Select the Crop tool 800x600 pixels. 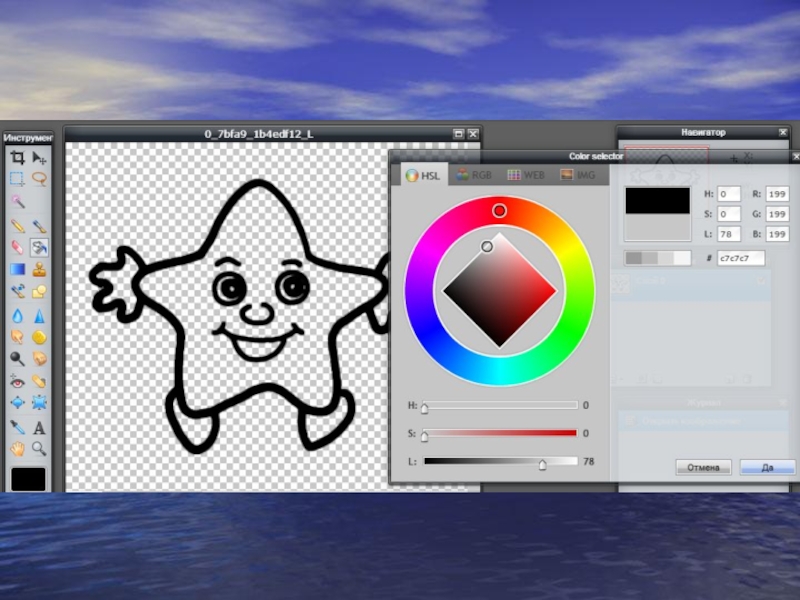click(x=17, y=158)
